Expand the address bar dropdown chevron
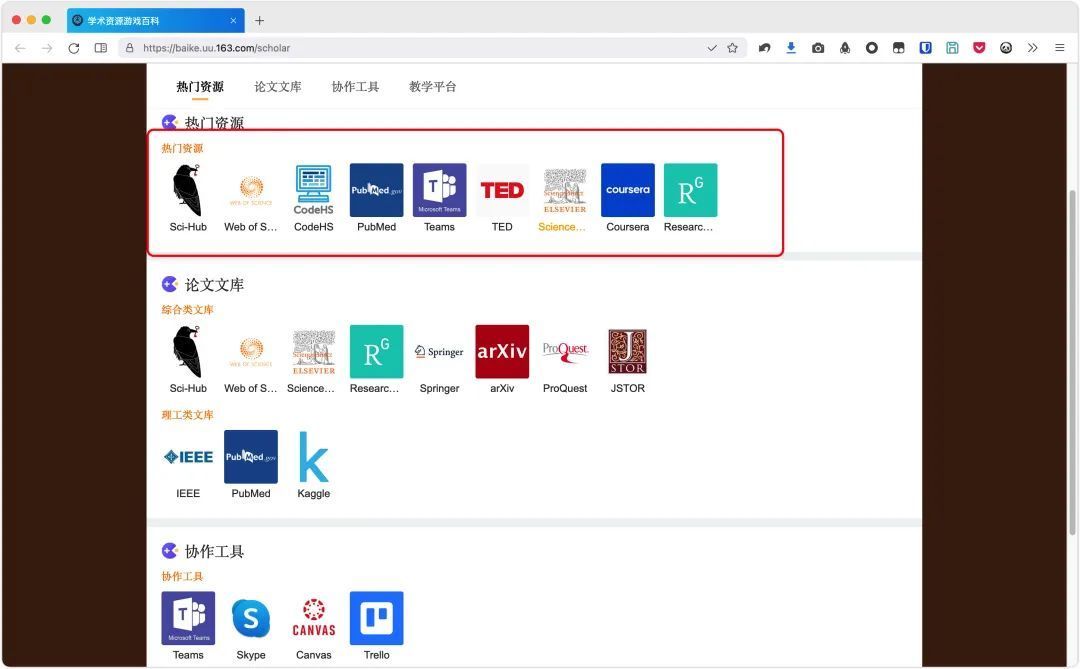Viewport: 1080px width, 669px height. click(712, 48)
